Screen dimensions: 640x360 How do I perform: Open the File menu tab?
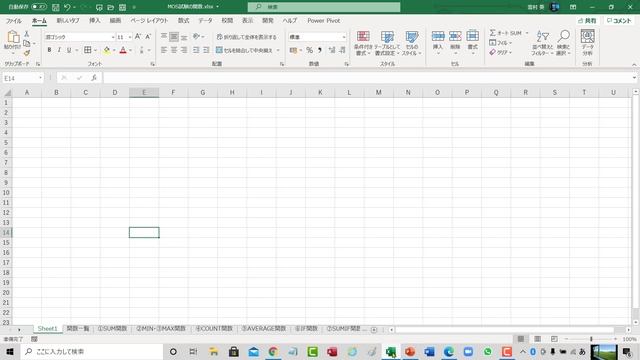tap(13, 21)
